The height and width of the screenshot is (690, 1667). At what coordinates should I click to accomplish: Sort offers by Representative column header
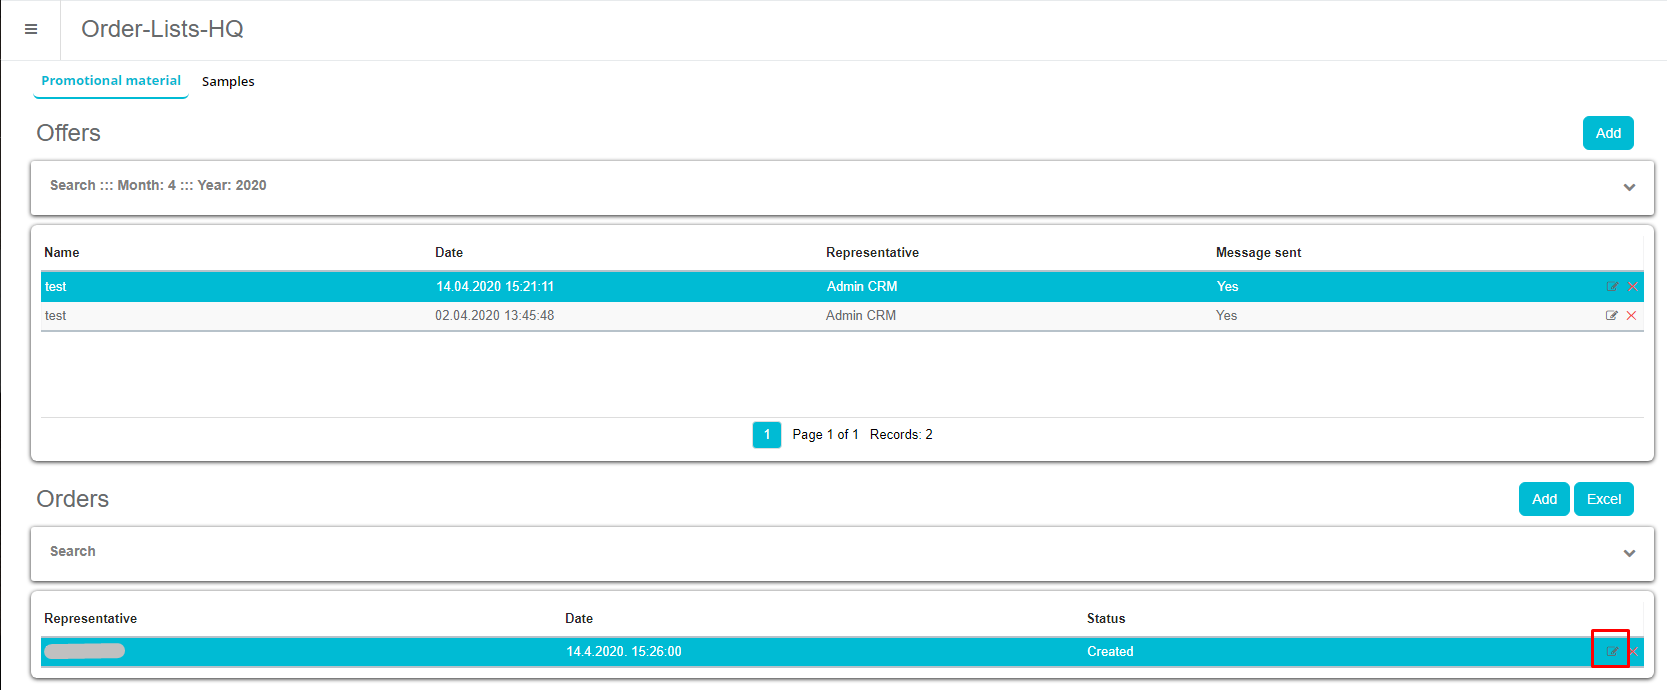[872, 253]
